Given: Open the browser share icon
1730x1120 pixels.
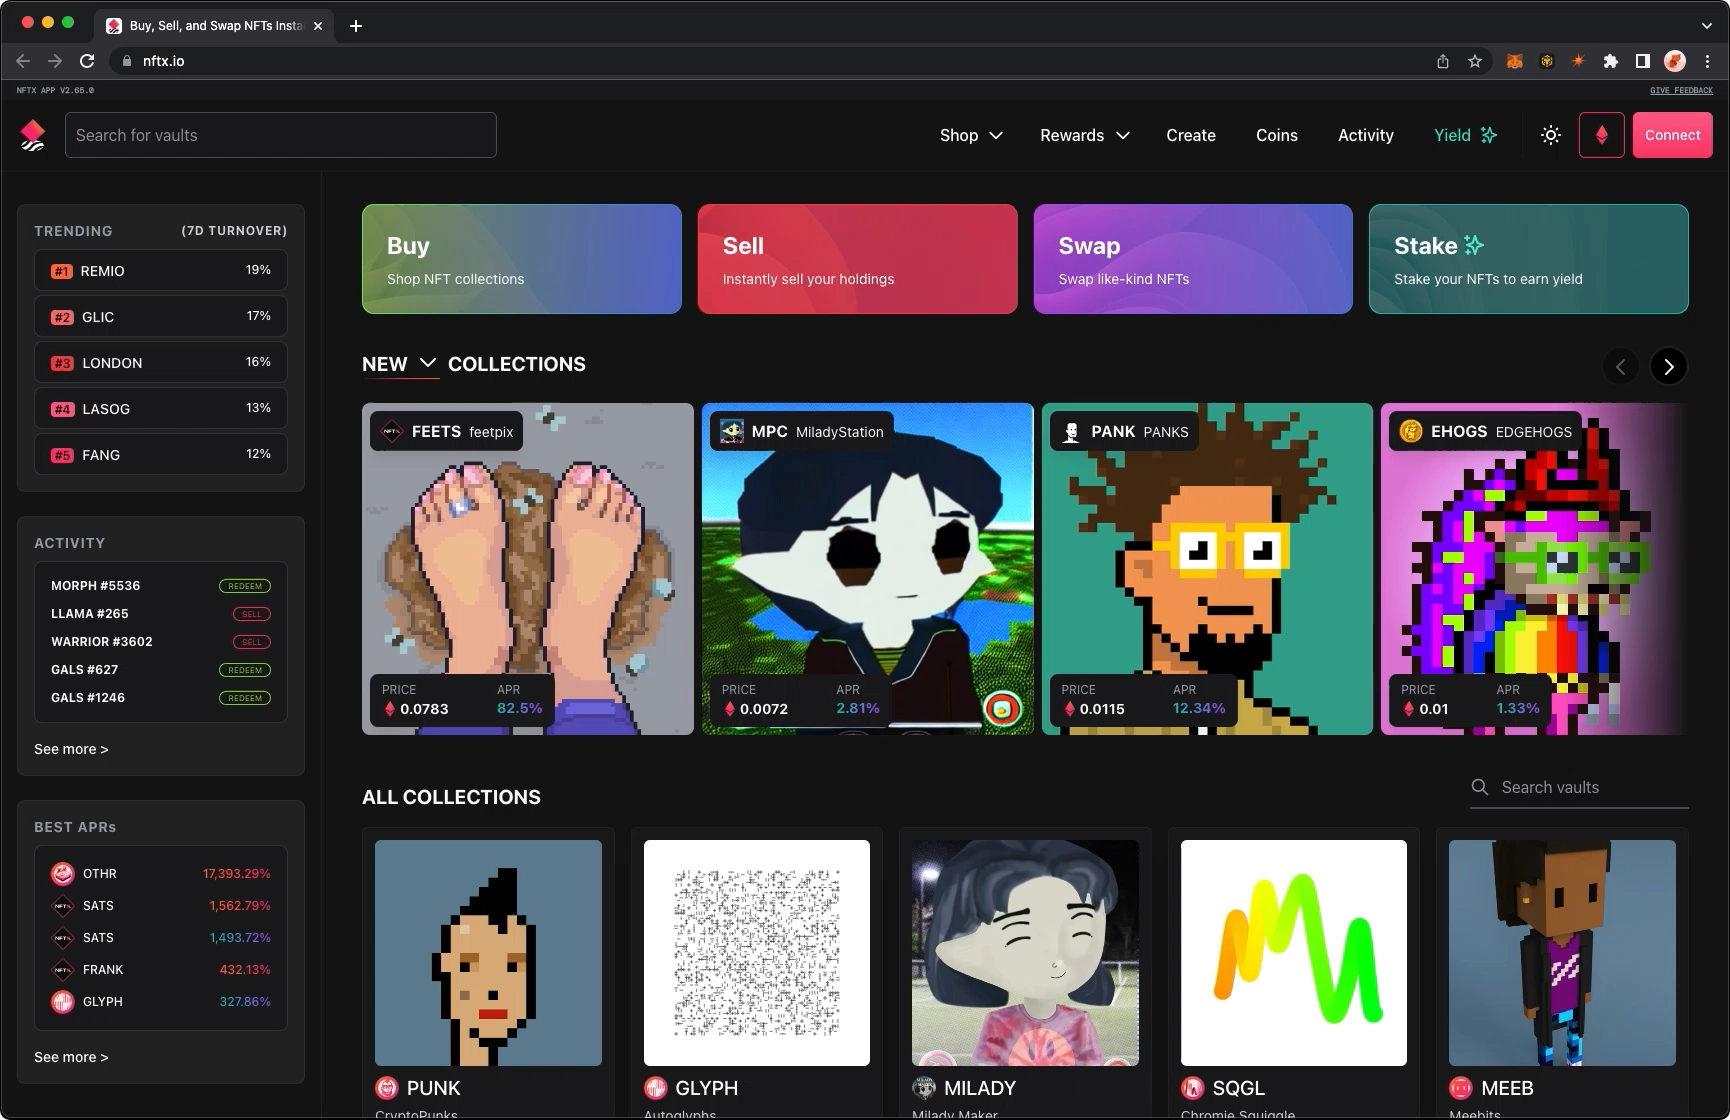Looking at the screenshot, I should (x=1443, y=61).
